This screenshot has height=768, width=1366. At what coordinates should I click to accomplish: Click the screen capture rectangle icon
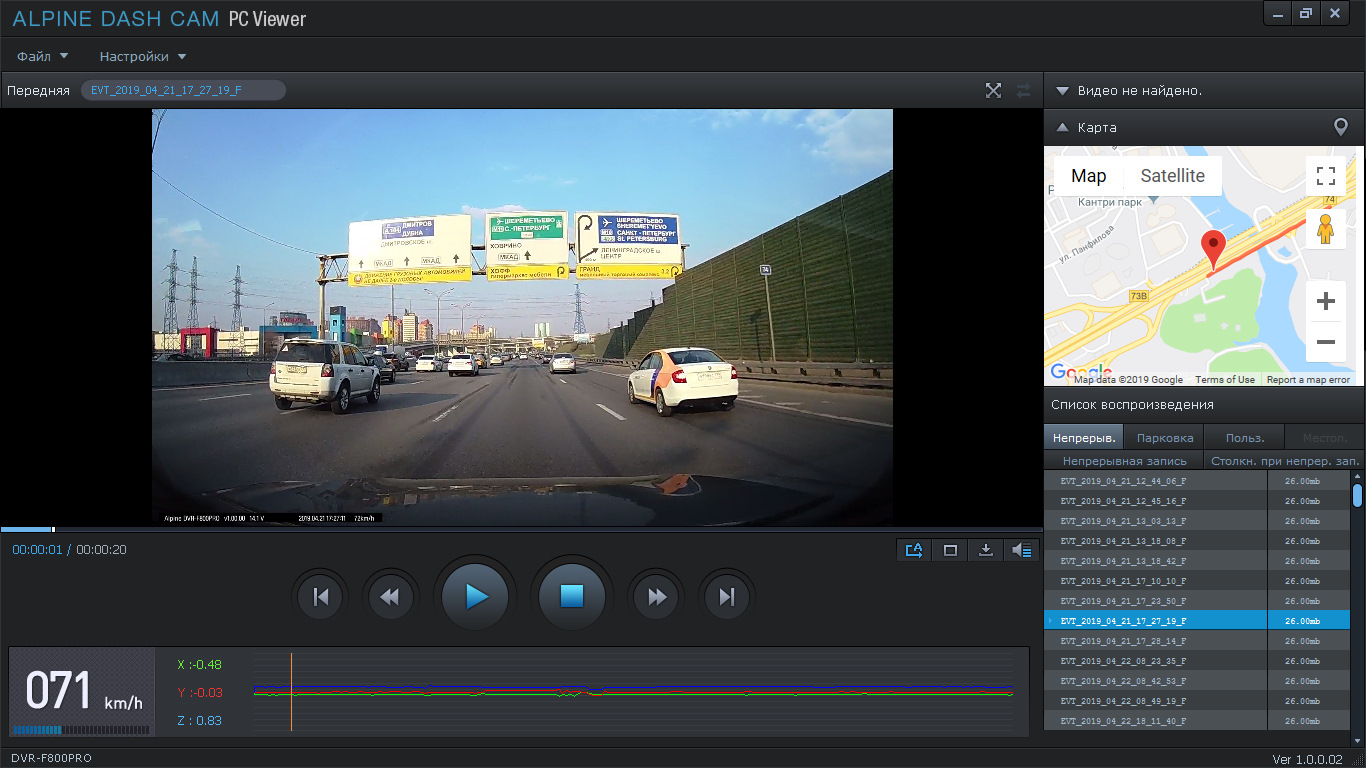[x=950, y=550]
